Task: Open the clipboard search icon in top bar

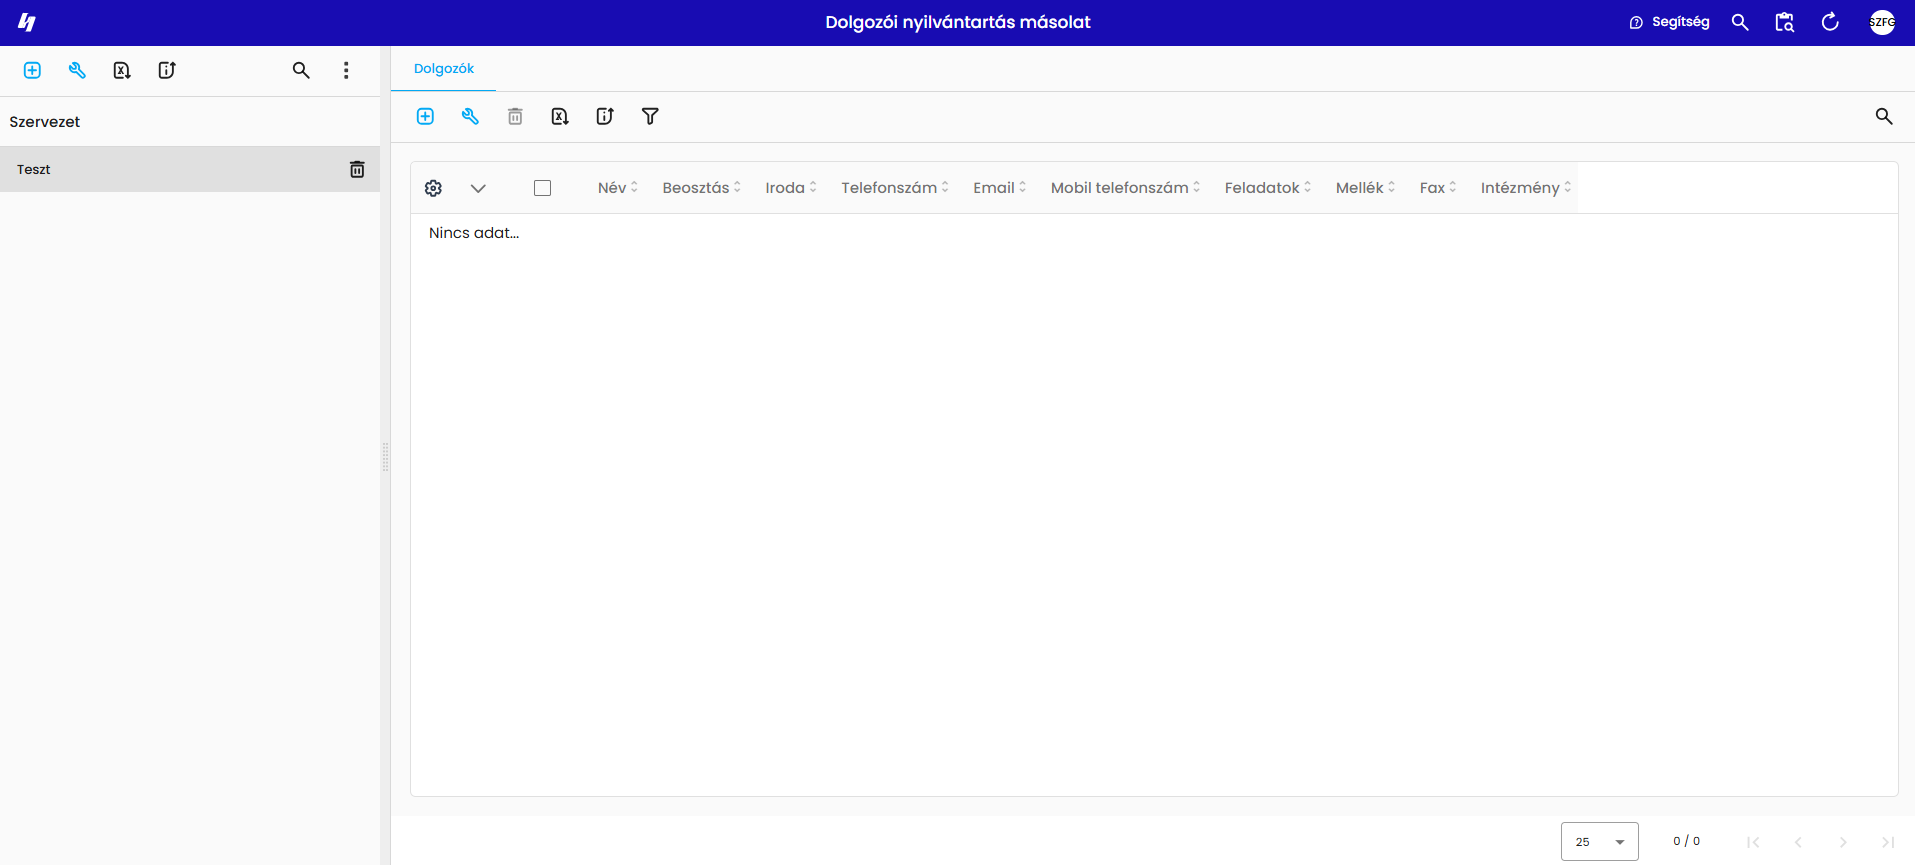Action: tap(1785, 22)
